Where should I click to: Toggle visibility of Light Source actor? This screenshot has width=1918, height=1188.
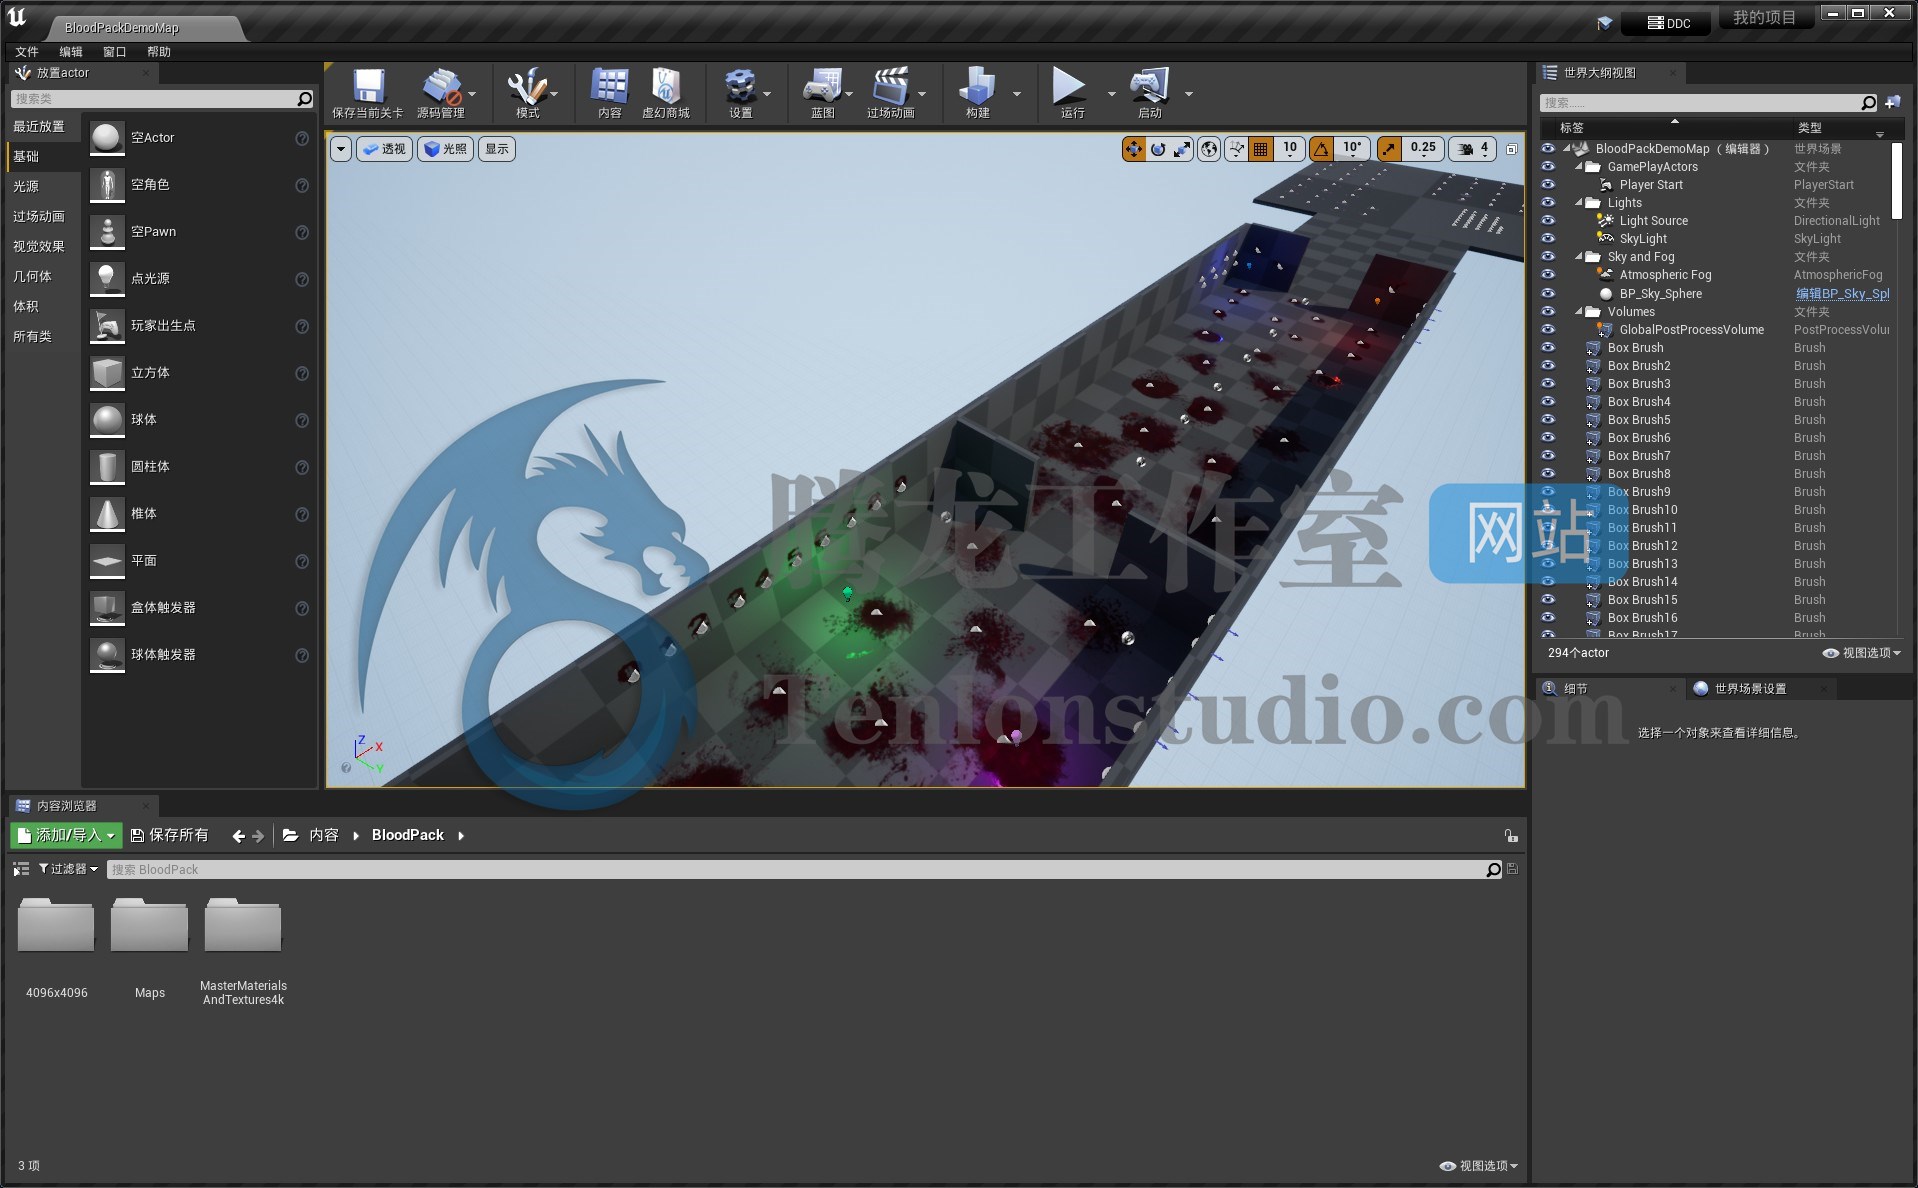[x=1548, y=221]
